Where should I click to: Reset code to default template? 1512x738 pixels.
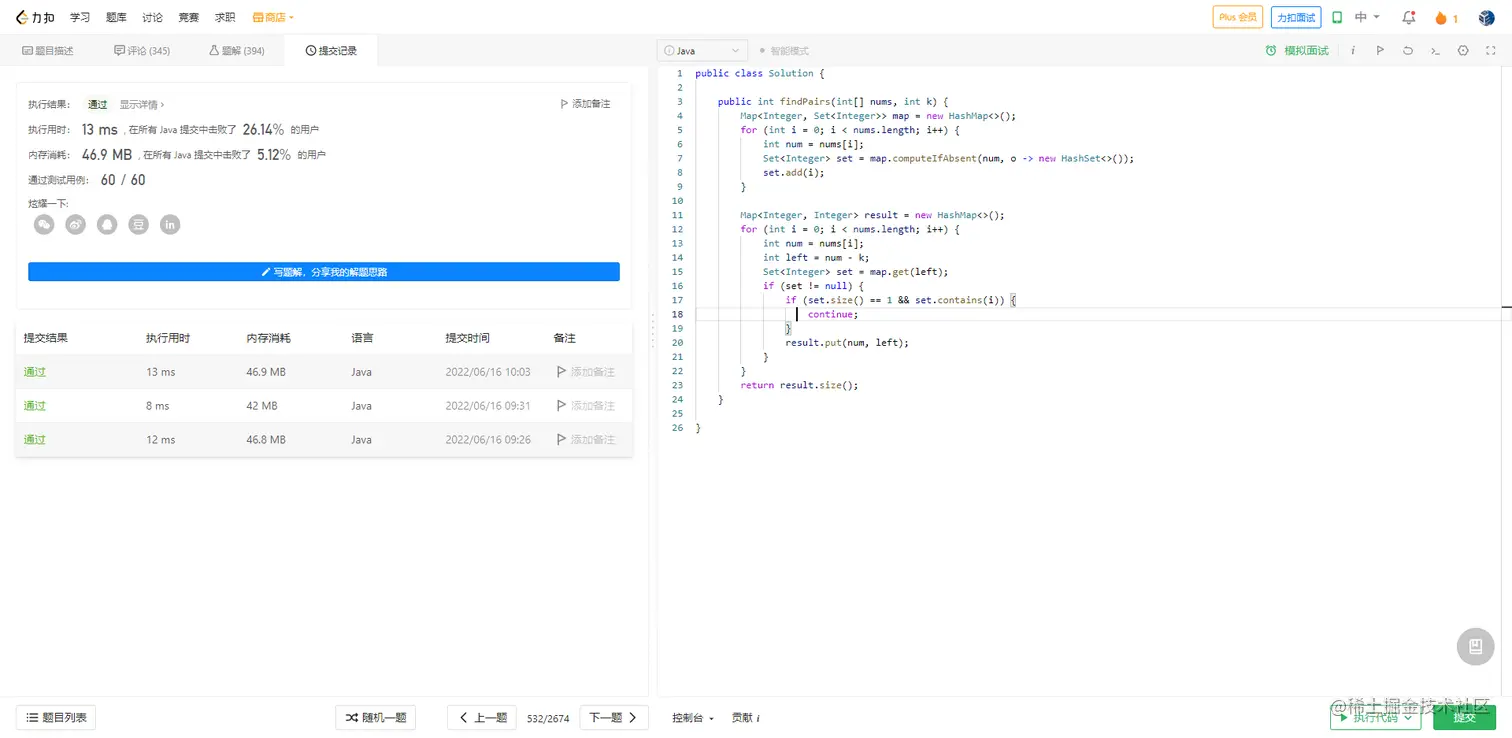tap(1408, 51)
